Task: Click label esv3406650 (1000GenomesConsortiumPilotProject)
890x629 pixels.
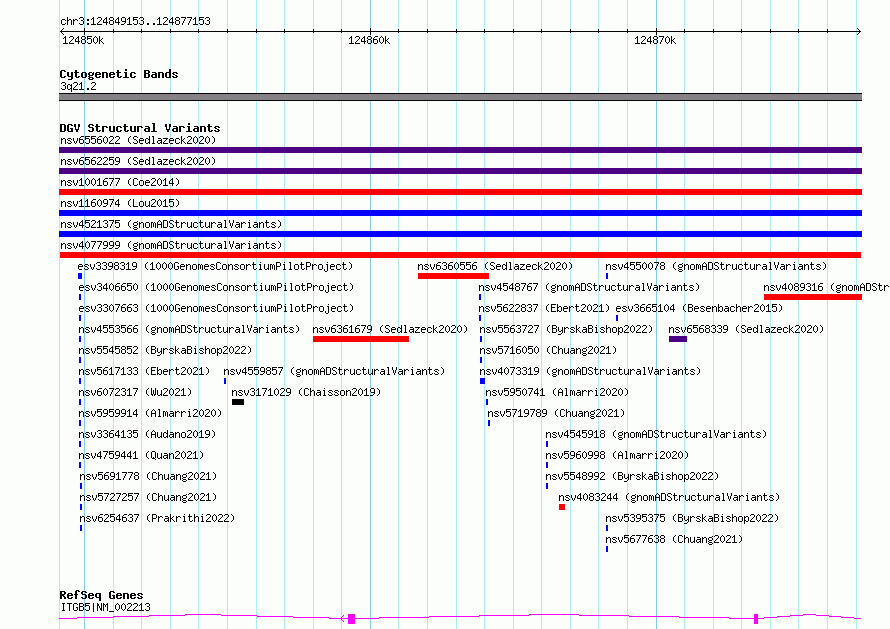Action: point(216,287)
